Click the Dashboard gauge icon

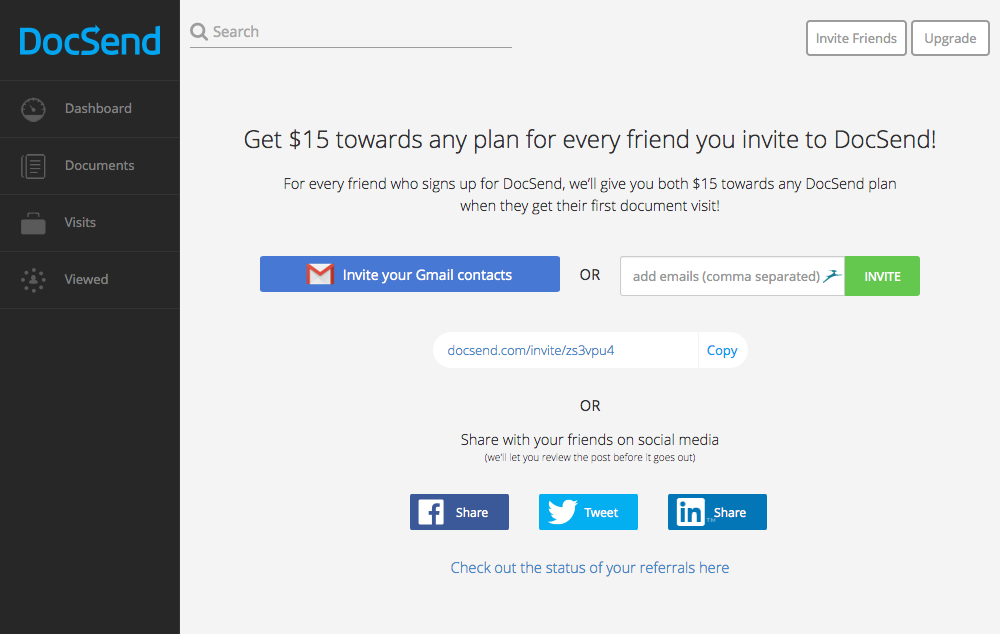33,109
